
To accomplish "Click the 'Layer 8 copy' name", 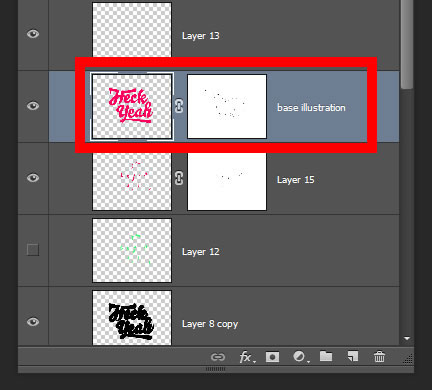I will point(210,324).
